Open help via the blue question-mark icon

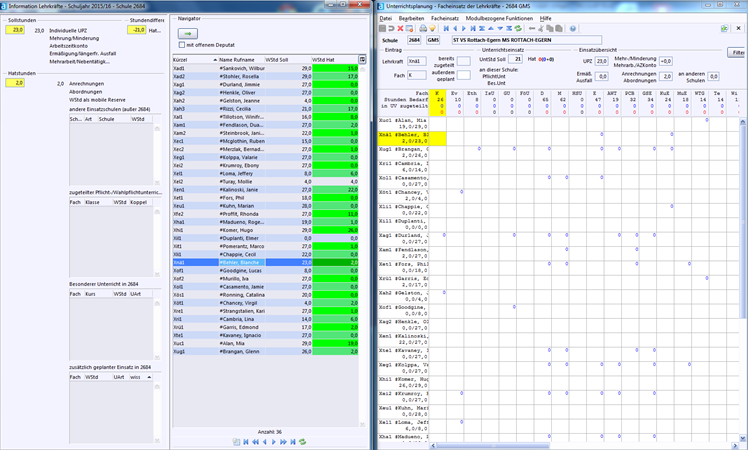point(573,29)
